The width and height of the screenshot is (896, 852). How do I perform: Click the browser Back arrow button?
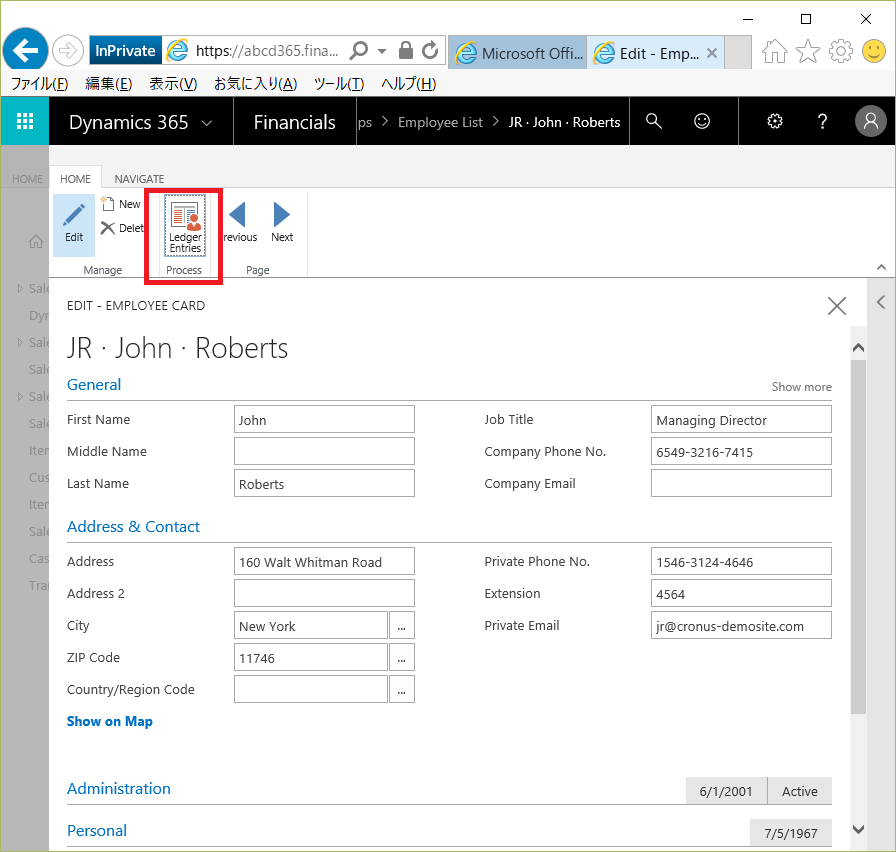(x=25, y=50)
